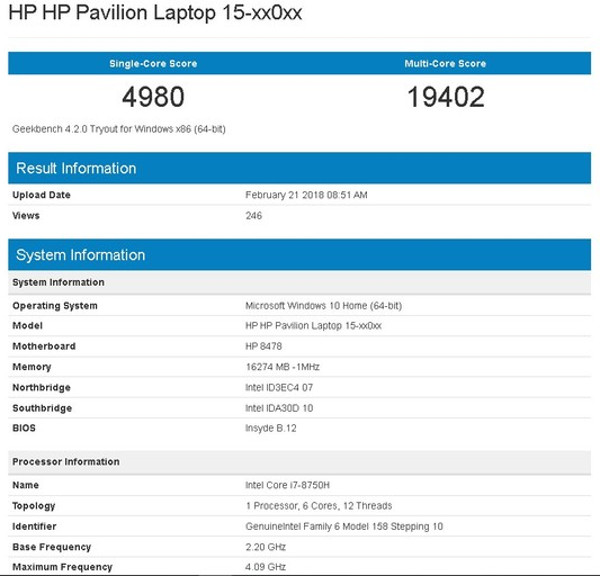Screen dimensions: 600x576
Task: Click the processor 'Name' row label
Action: [25, 485]
